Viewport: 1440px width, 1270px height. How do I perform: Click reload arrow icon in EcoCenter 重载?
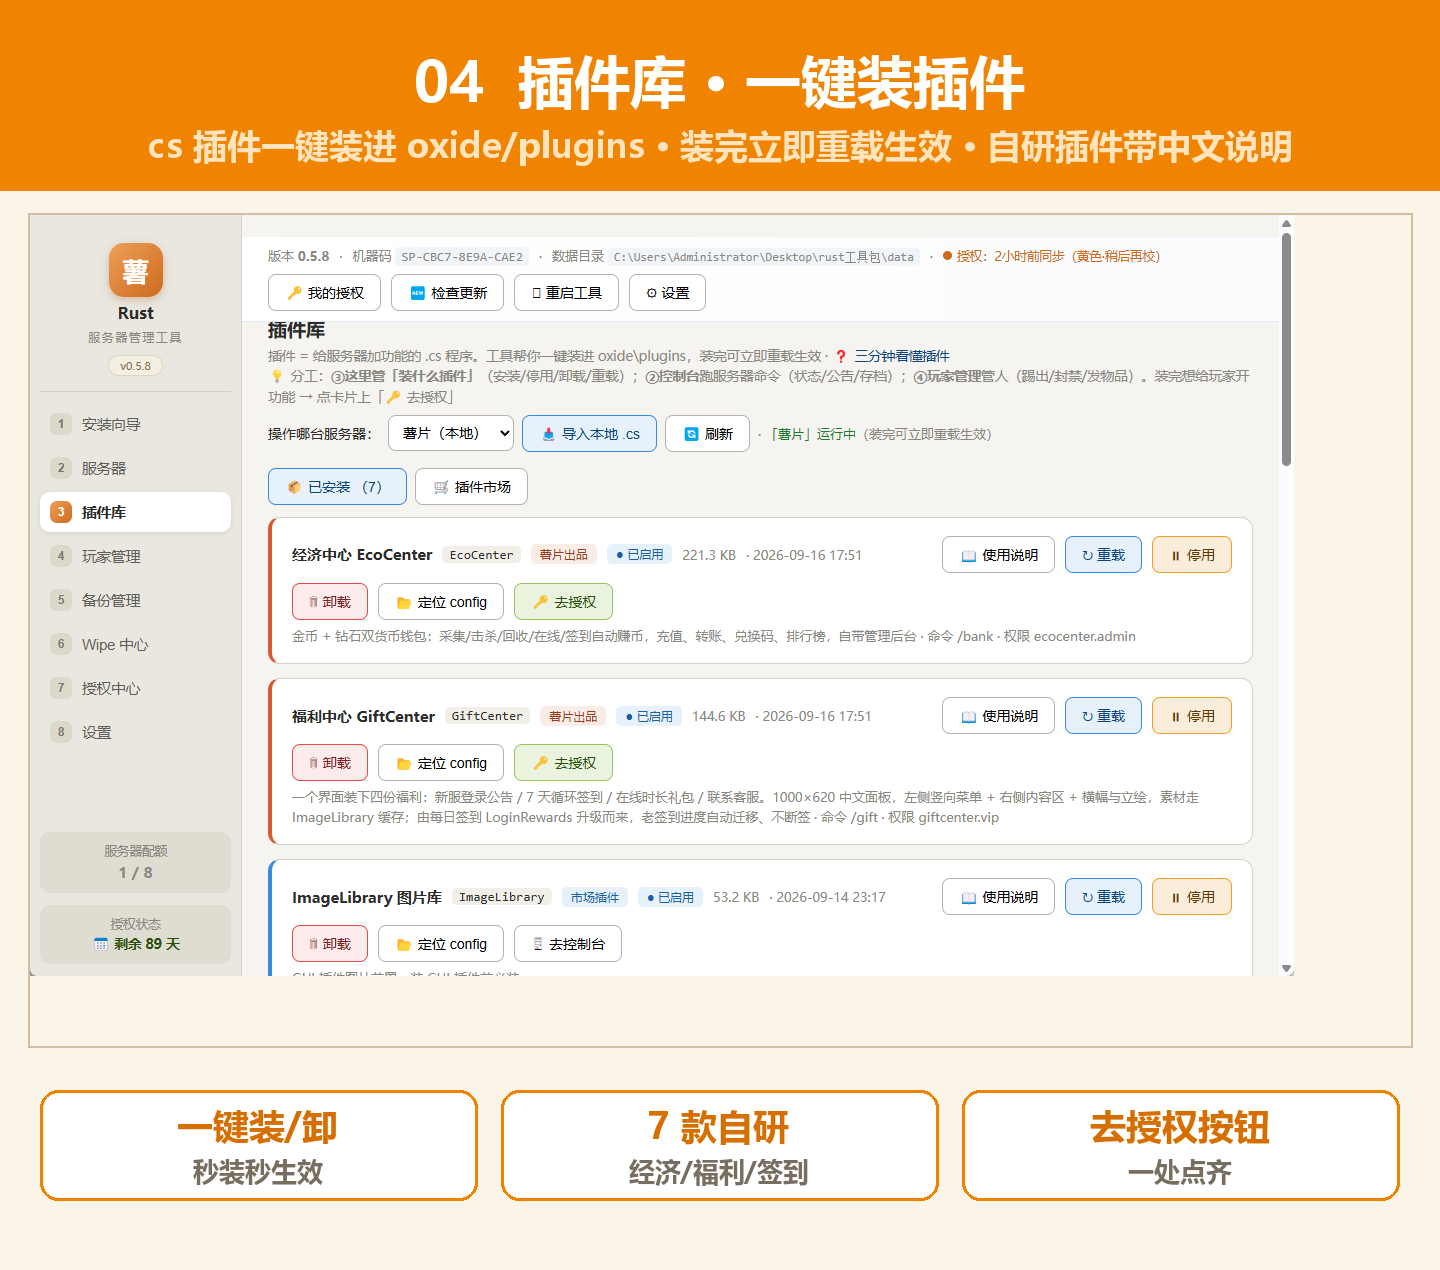pyautogui.click(x=1087, y=556)
